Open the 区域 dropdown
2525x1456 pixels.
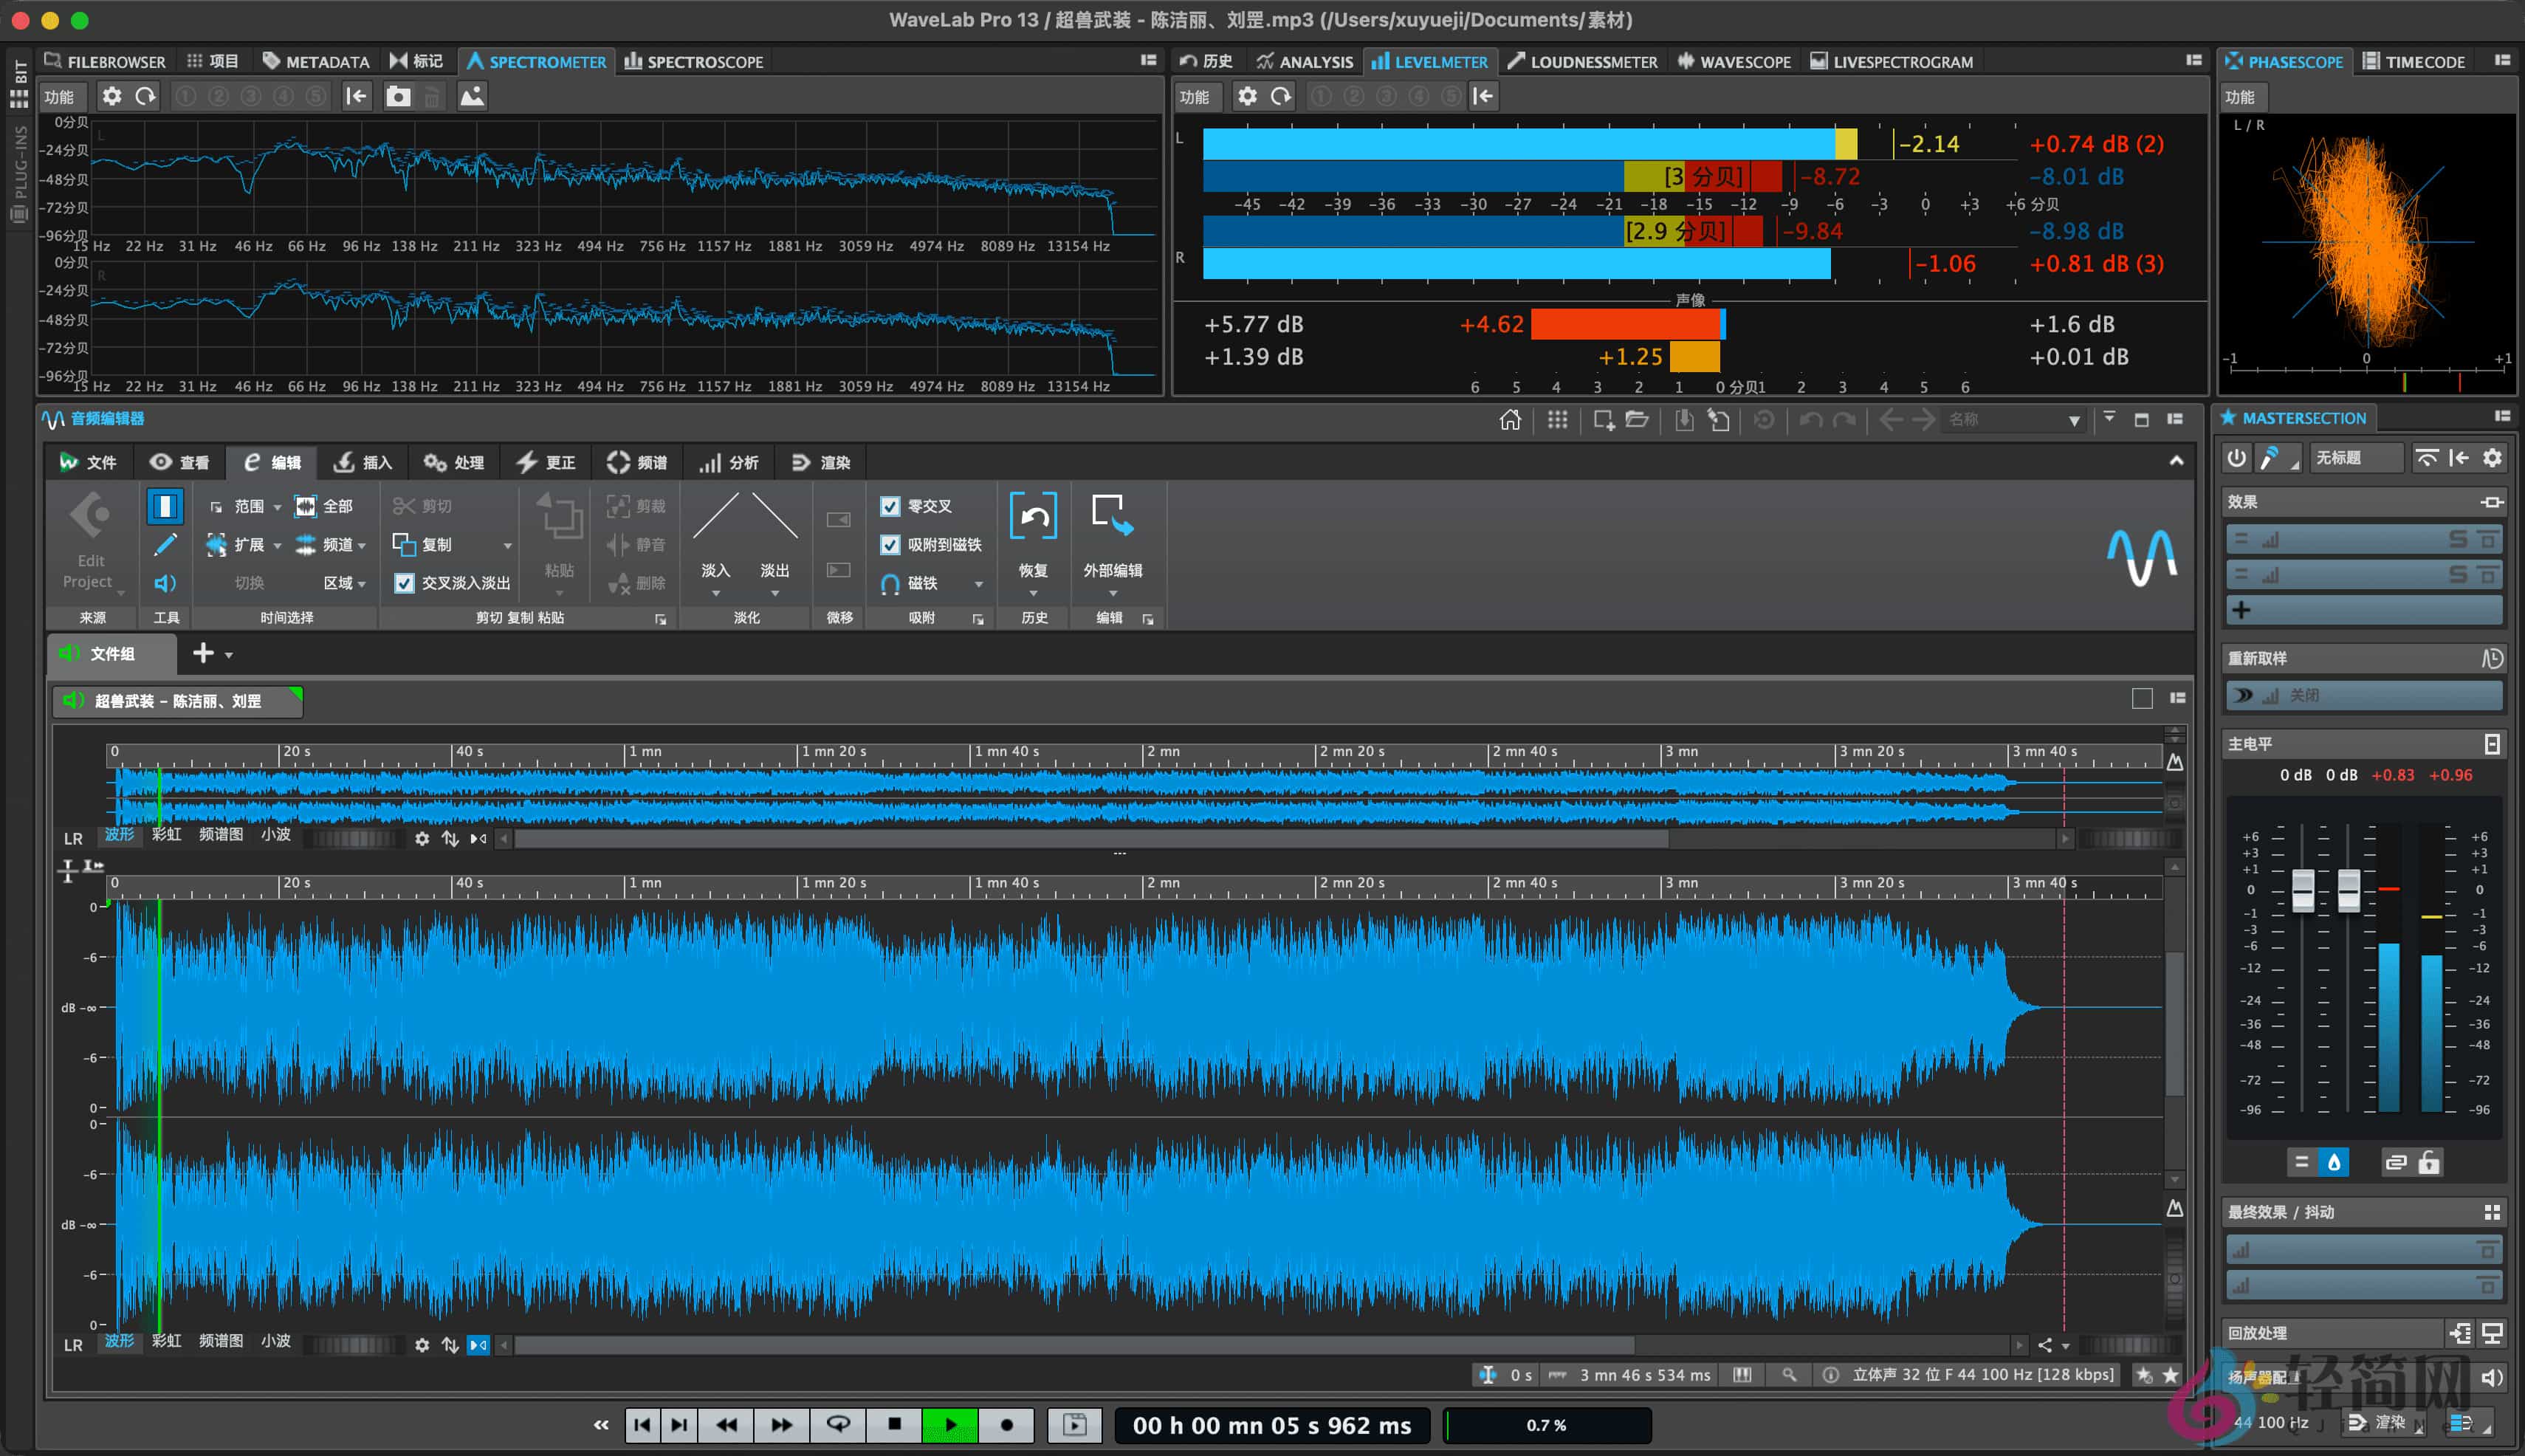pyautogui.click(x=362, y=583)
